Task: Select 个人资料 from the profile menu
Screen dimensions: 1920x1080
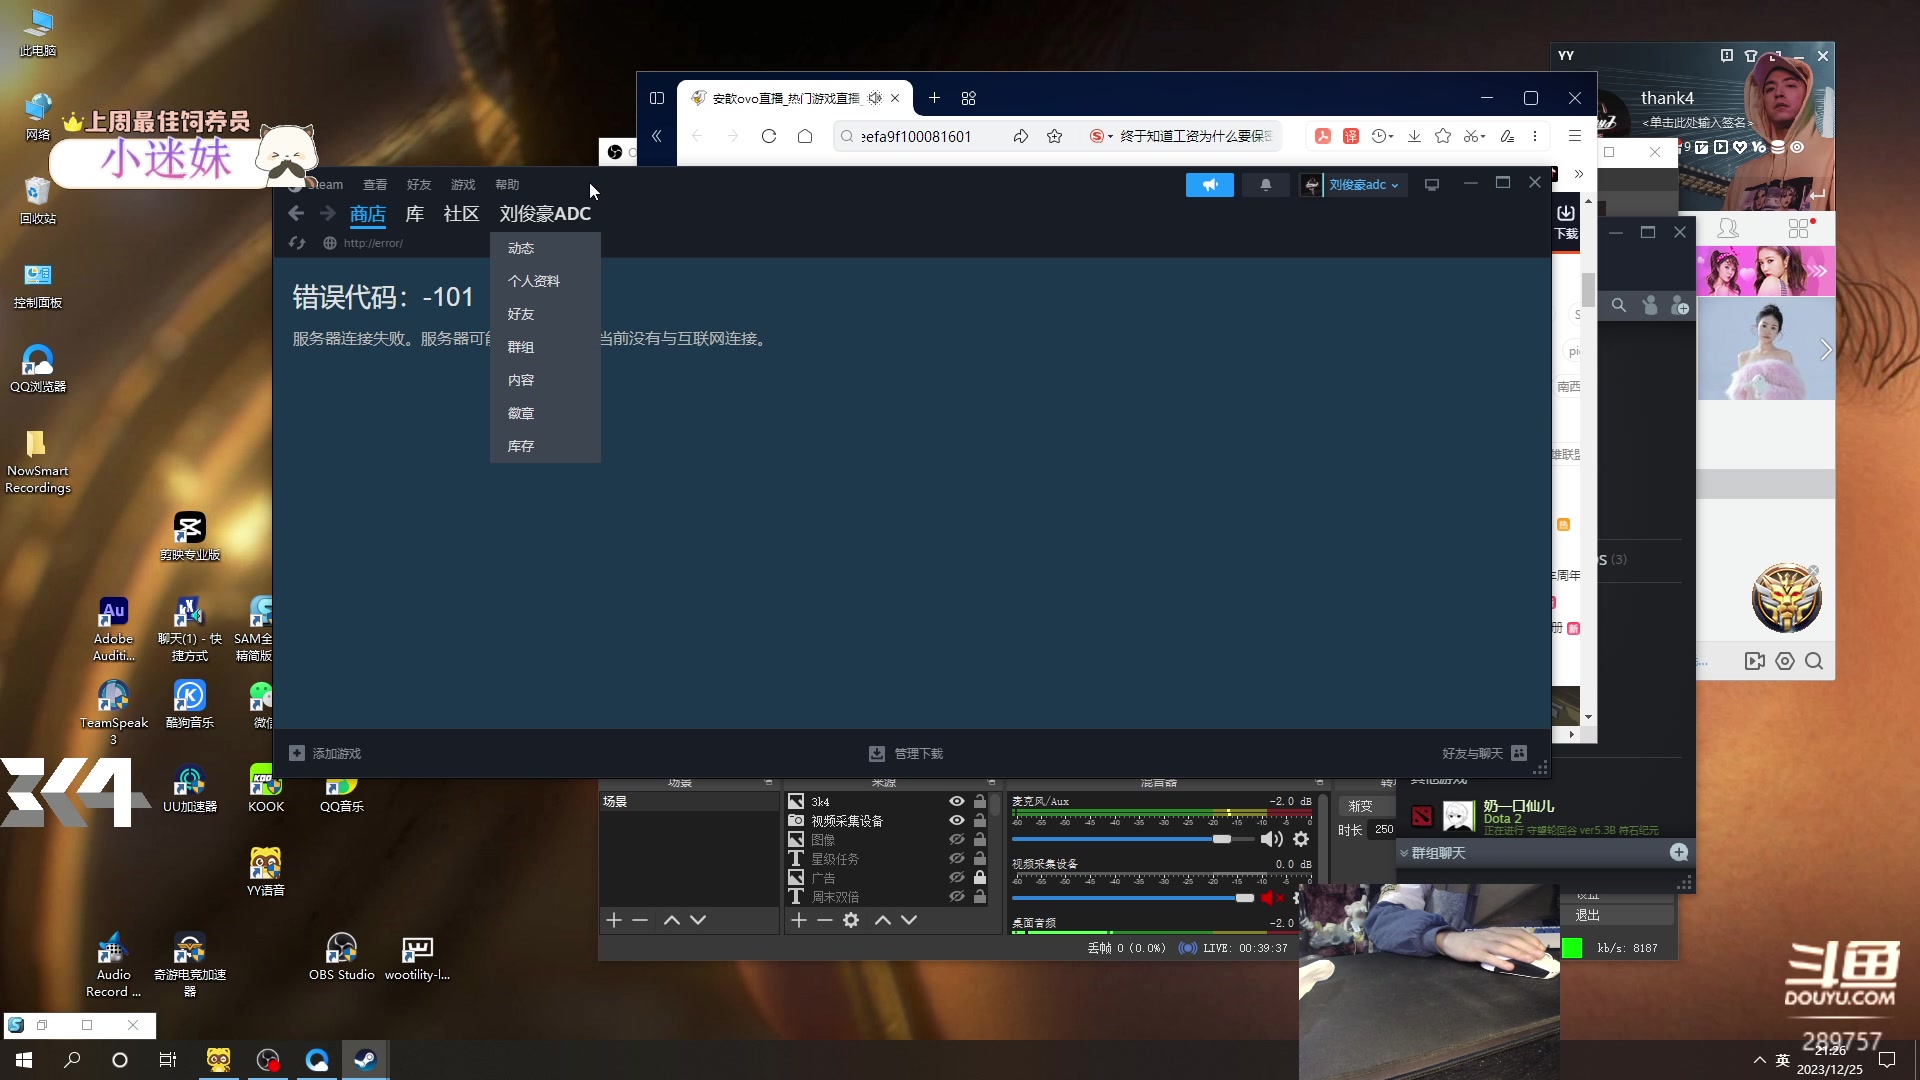Action: point(533,281)
